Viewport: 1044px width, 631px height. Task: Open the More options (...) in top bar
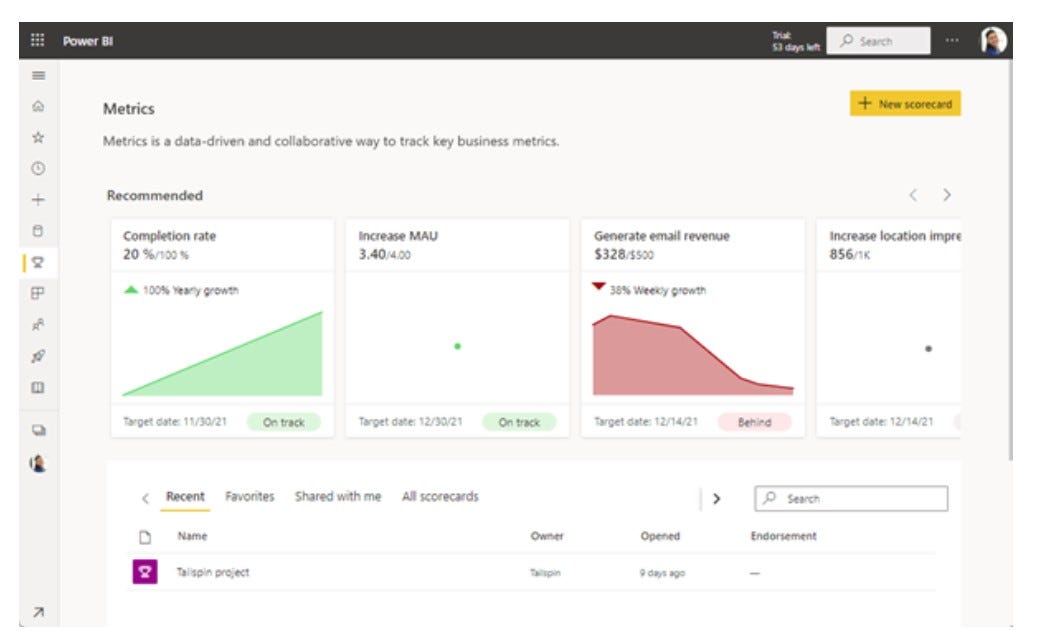[950, 40]
